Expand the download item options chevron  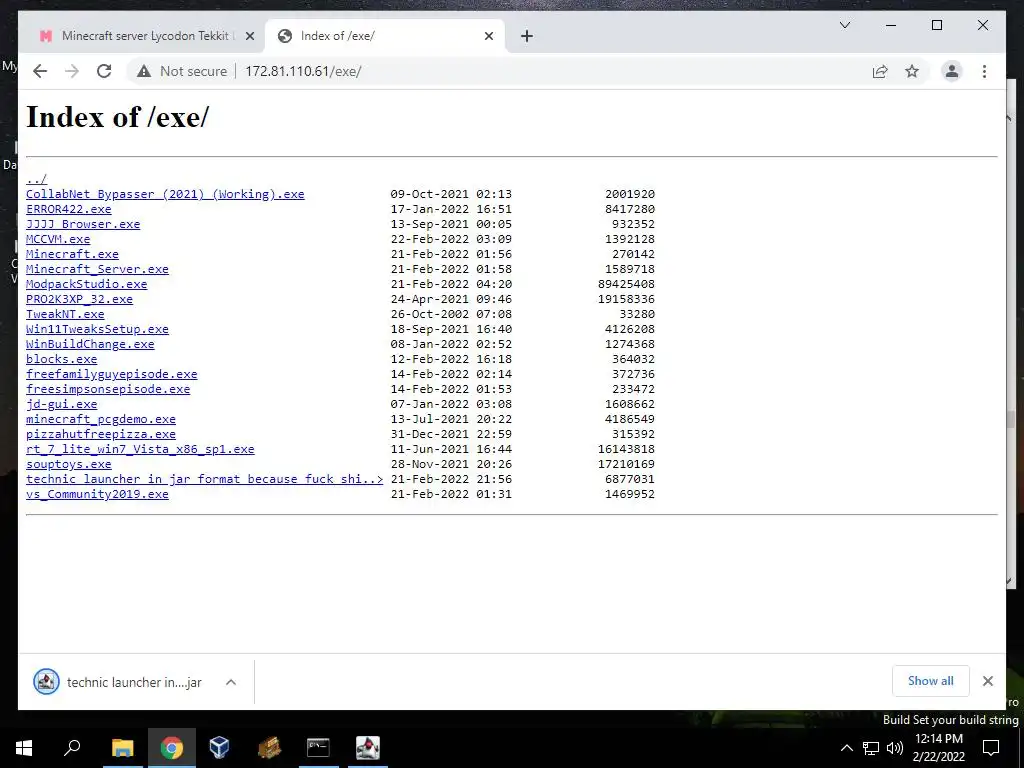(231, 682)
